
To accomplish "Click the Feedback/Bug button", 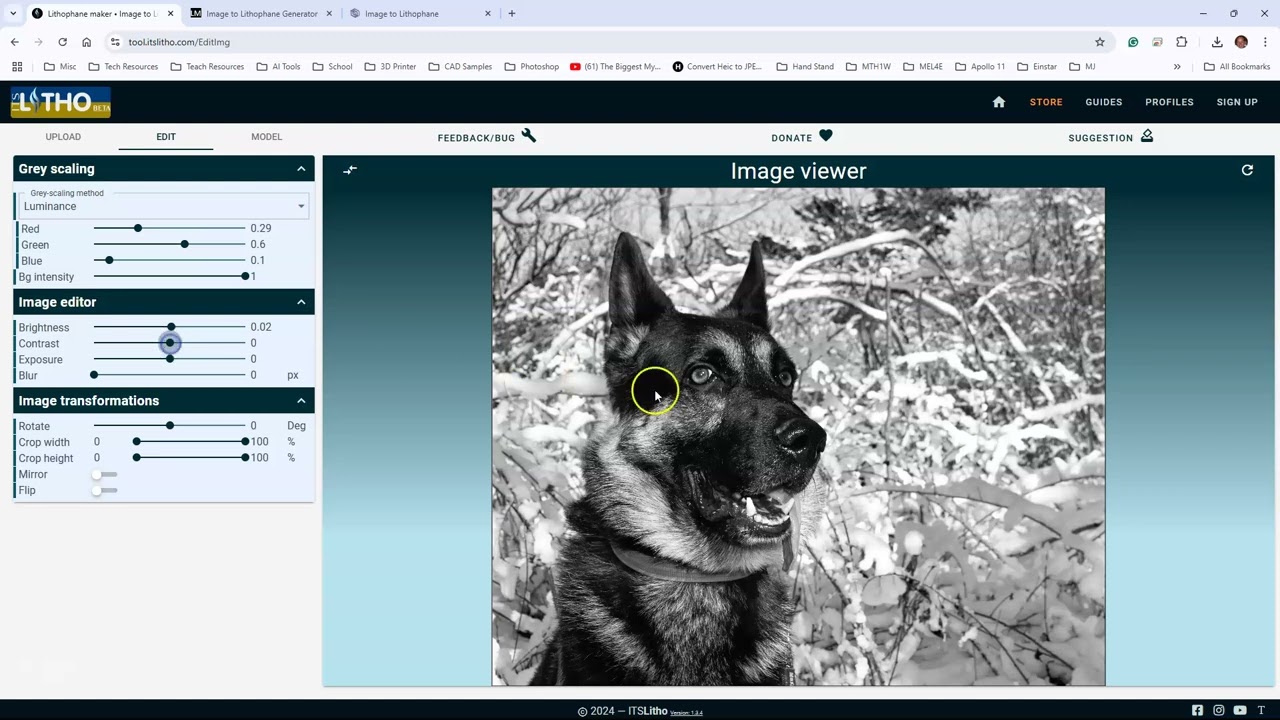I will coord(487,137).
